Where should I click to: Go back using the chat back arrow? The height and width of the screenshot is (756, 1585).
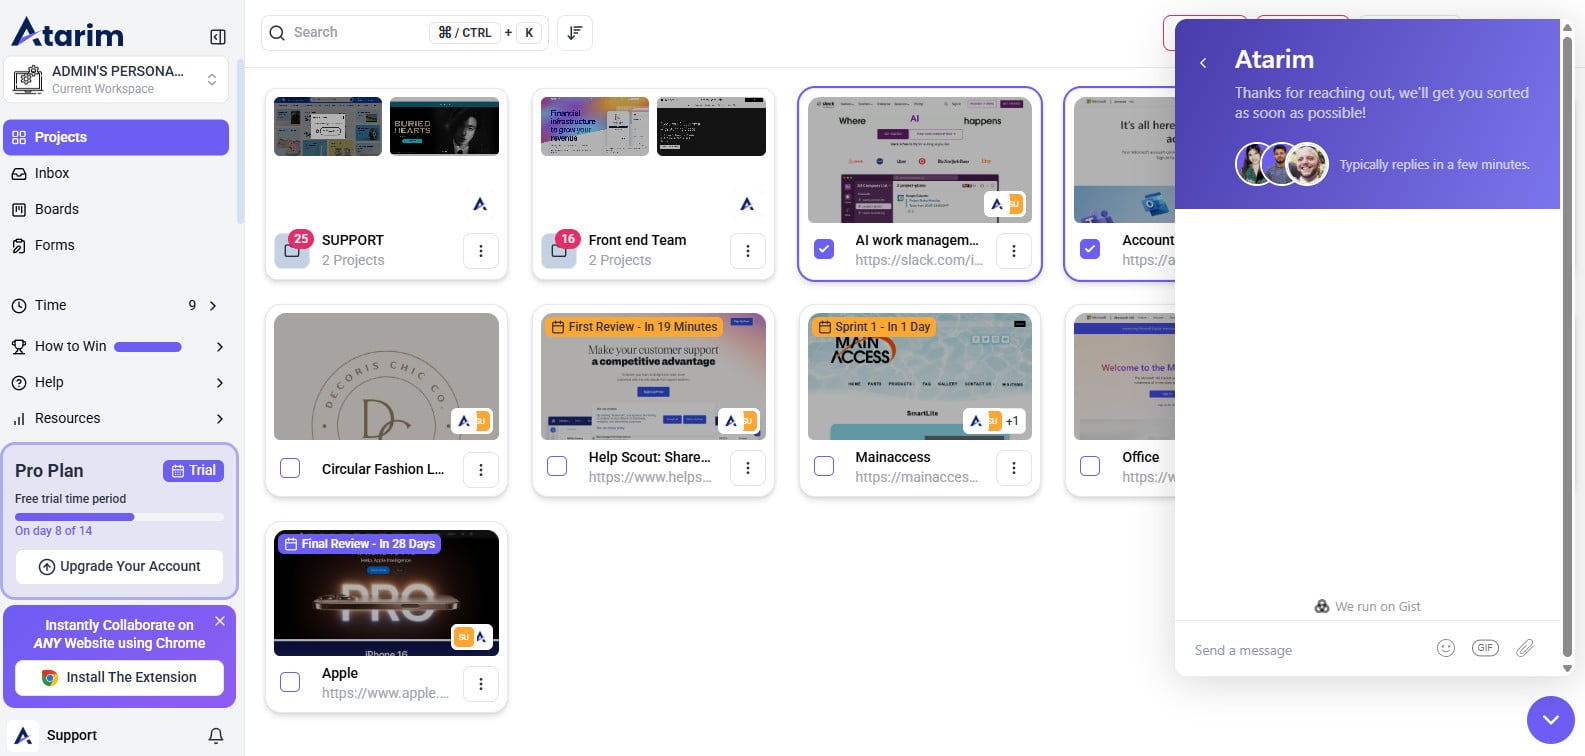pyautogui.click(x=1203, y=63)
